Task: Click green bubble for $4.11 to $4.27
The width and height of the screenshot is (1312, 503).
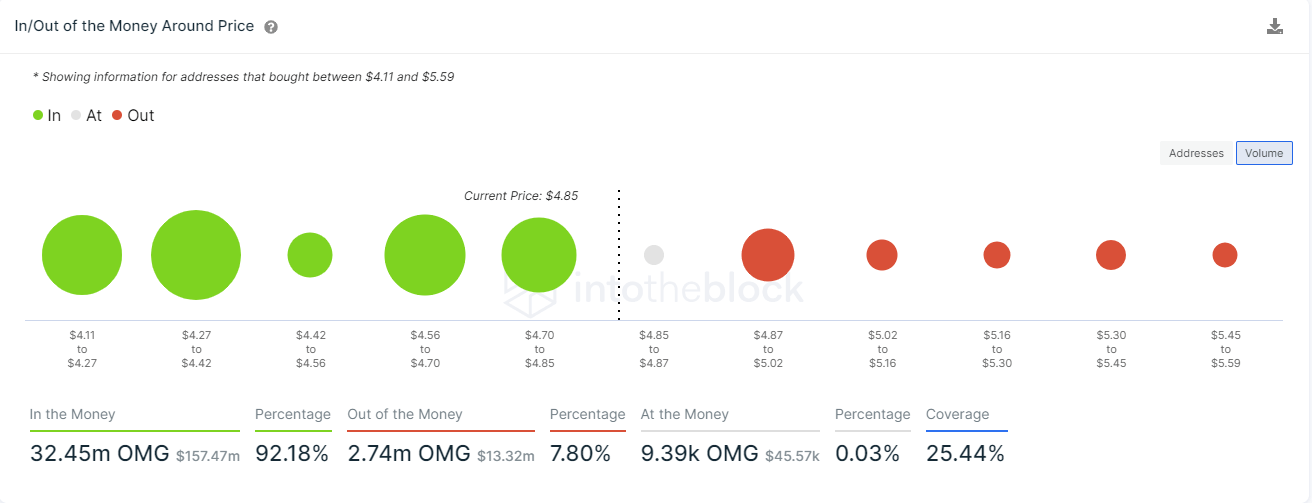Action: tap(82, 255)
